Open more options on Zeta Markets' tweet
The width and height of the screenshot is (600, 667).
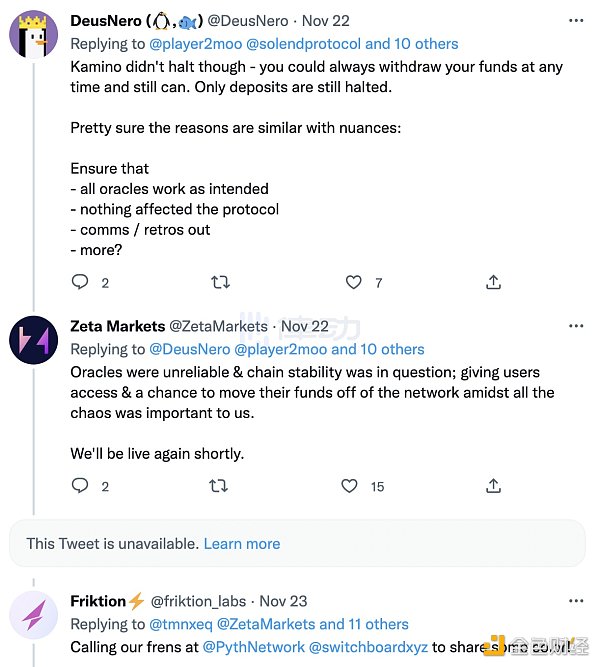coord(575,326)
